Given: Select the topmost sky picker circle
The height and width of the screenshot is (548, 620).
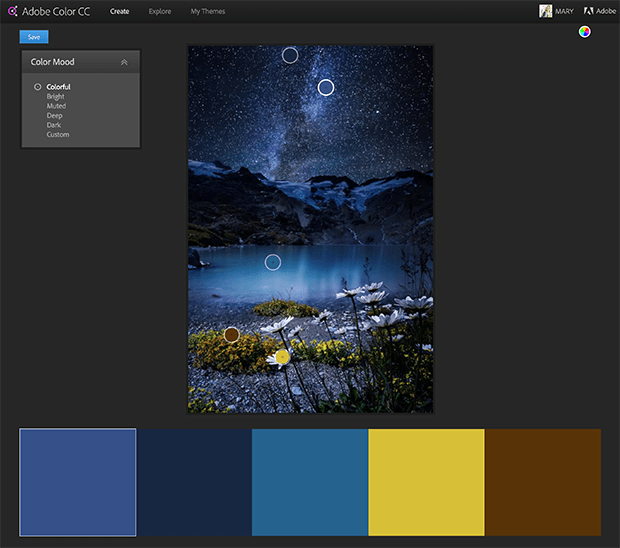Looking at the screenshot, I should pos(290,55).
